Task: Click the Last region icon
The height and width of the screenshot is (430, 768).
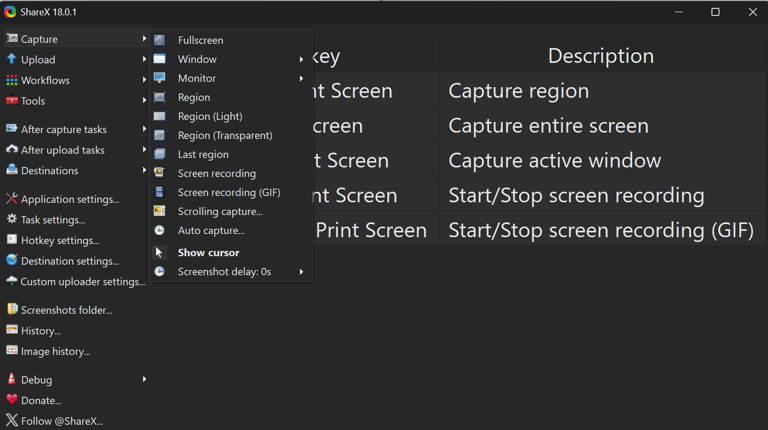Action: pos(159,154)
